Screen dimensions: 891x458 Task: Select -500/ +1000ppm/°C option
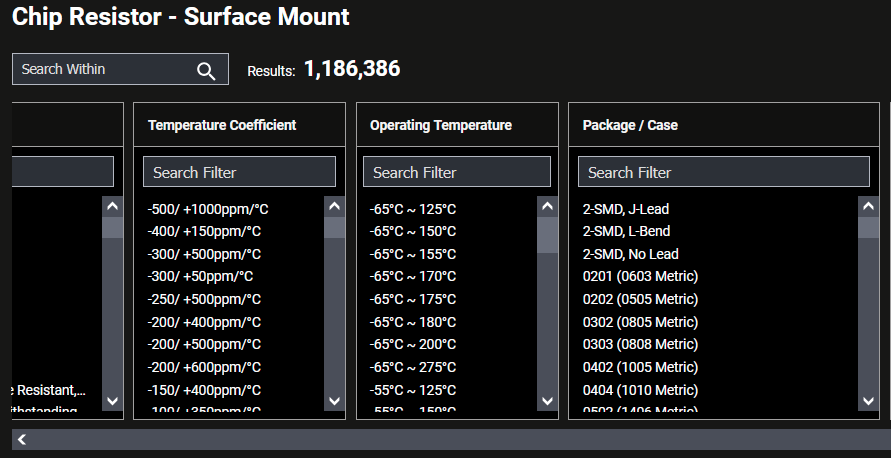pos(208,209)
